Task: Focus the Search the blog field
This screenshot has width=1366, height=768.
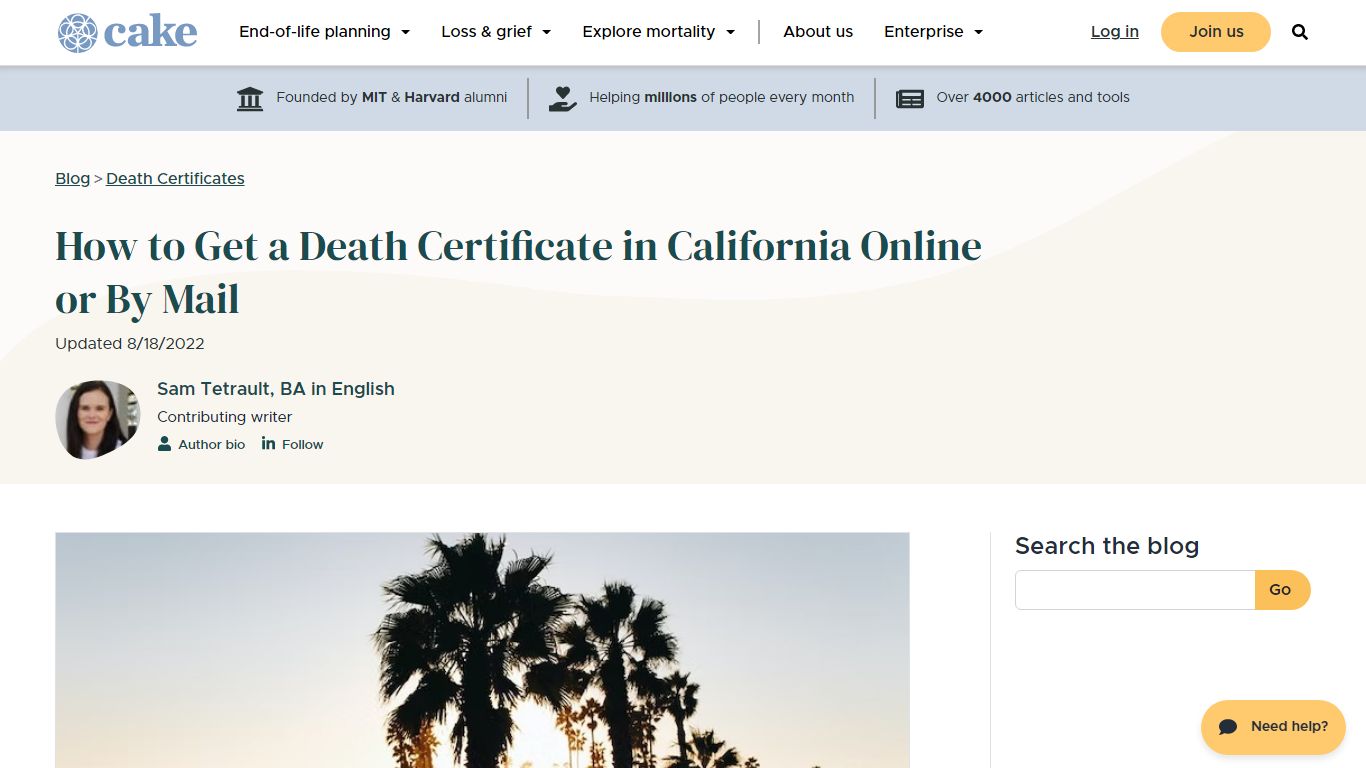Action: (1135, 590)
